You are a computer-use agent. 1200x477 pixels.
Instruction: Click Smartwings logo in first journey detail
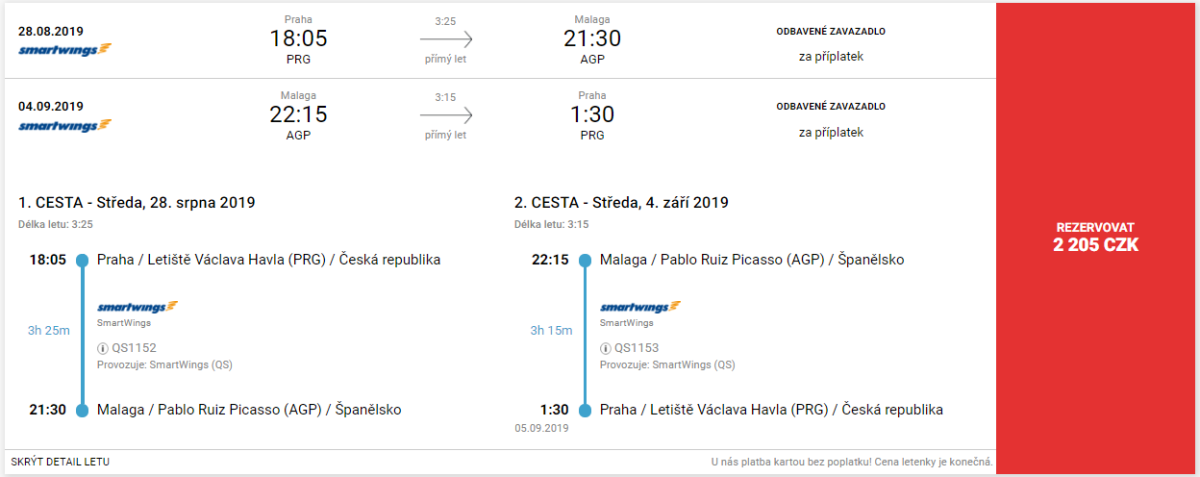pyautogui.click(x=137, y=306)
